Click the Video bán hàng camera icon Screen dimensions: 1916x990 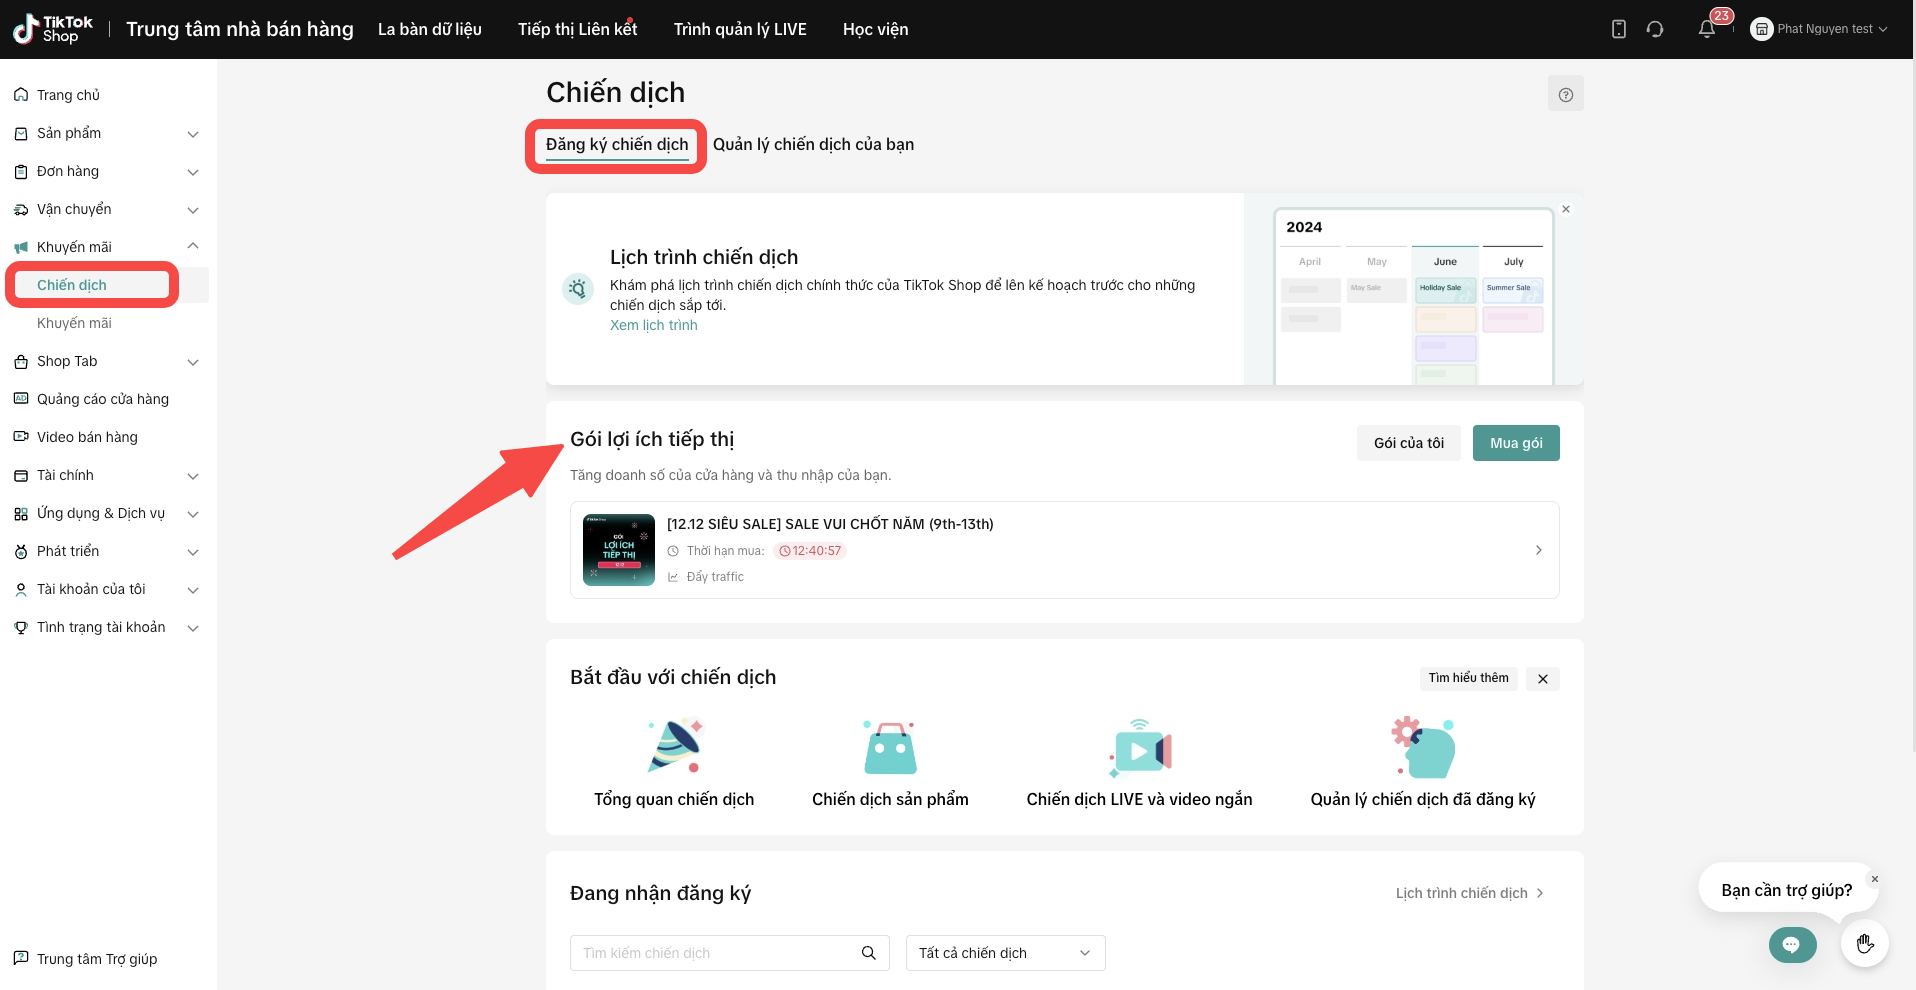(21, 437)
